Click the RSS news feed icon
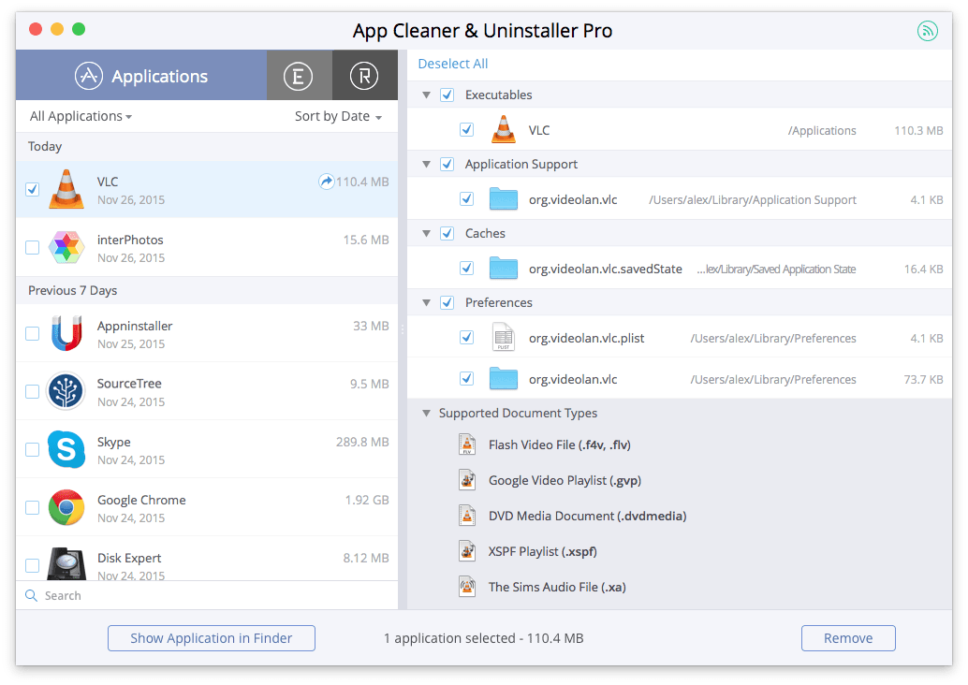 [927, 30]
